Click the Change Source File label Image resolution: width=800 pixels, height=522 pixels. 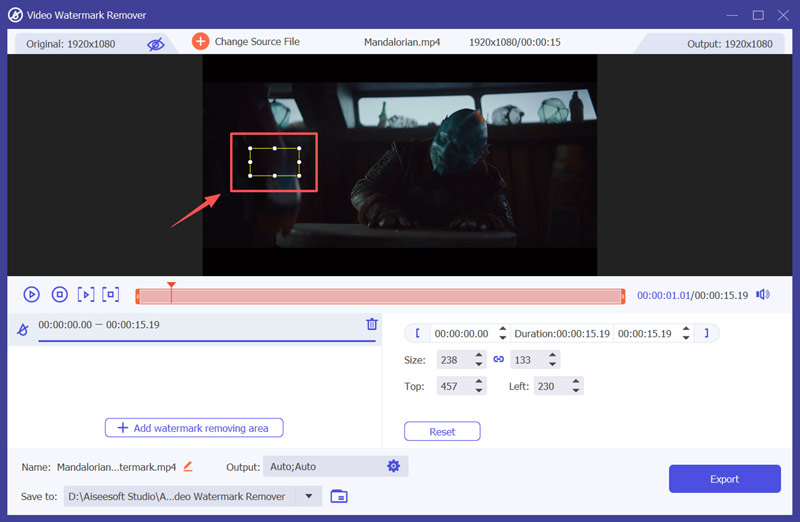257,42
